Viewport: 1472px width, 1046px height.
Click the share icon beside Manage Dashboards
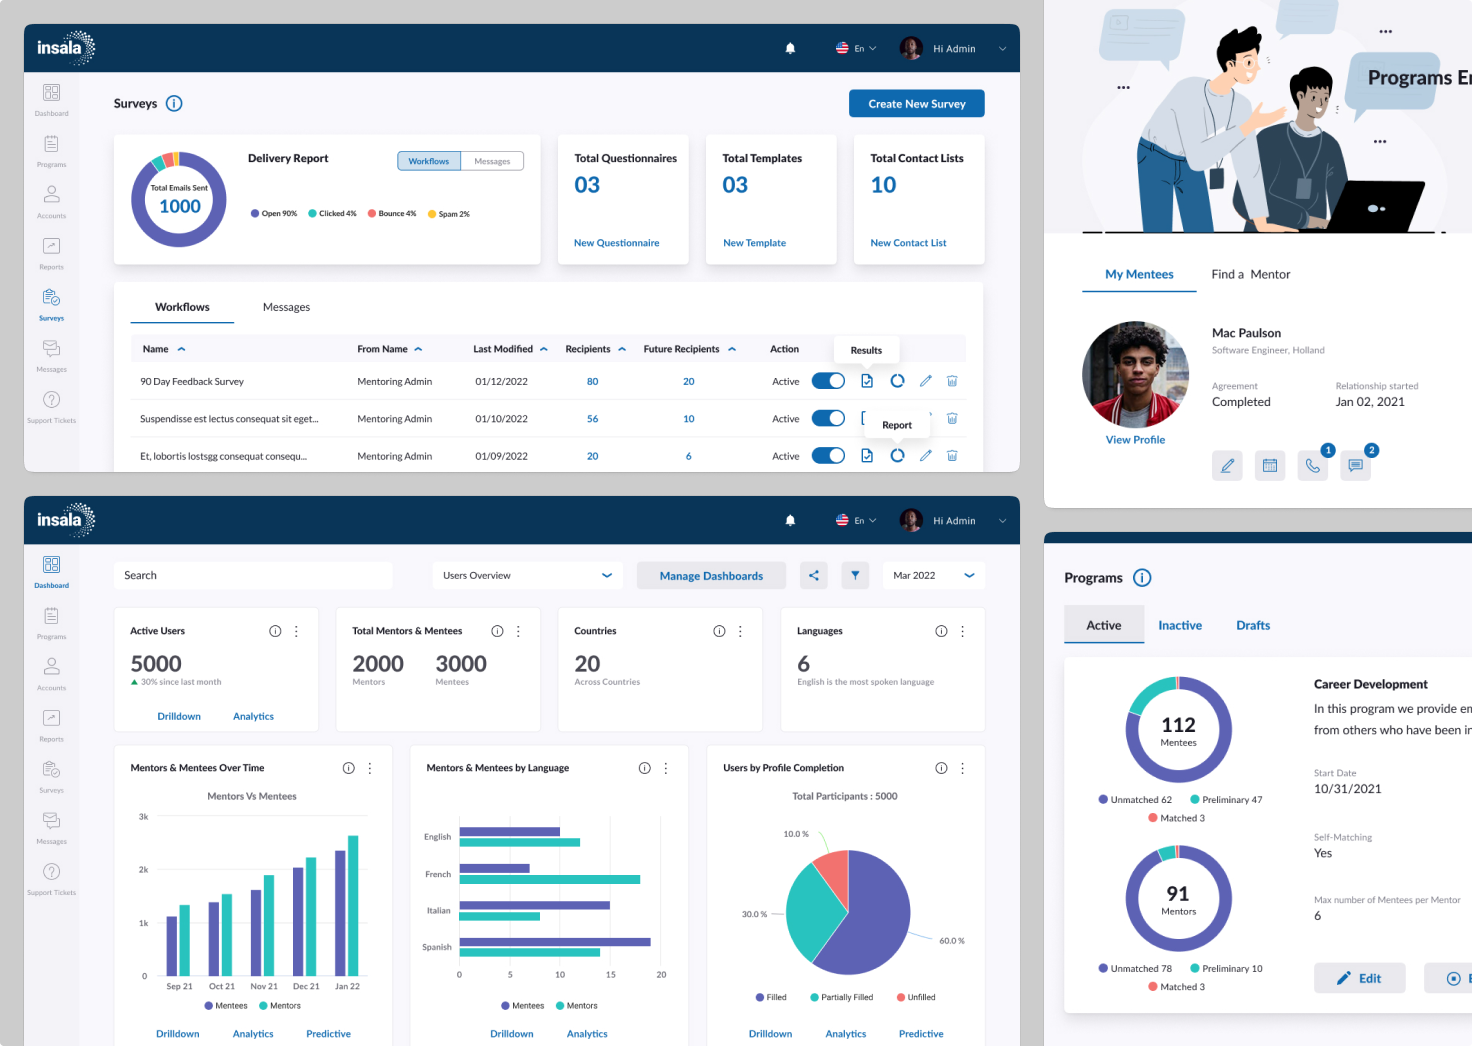814,575
